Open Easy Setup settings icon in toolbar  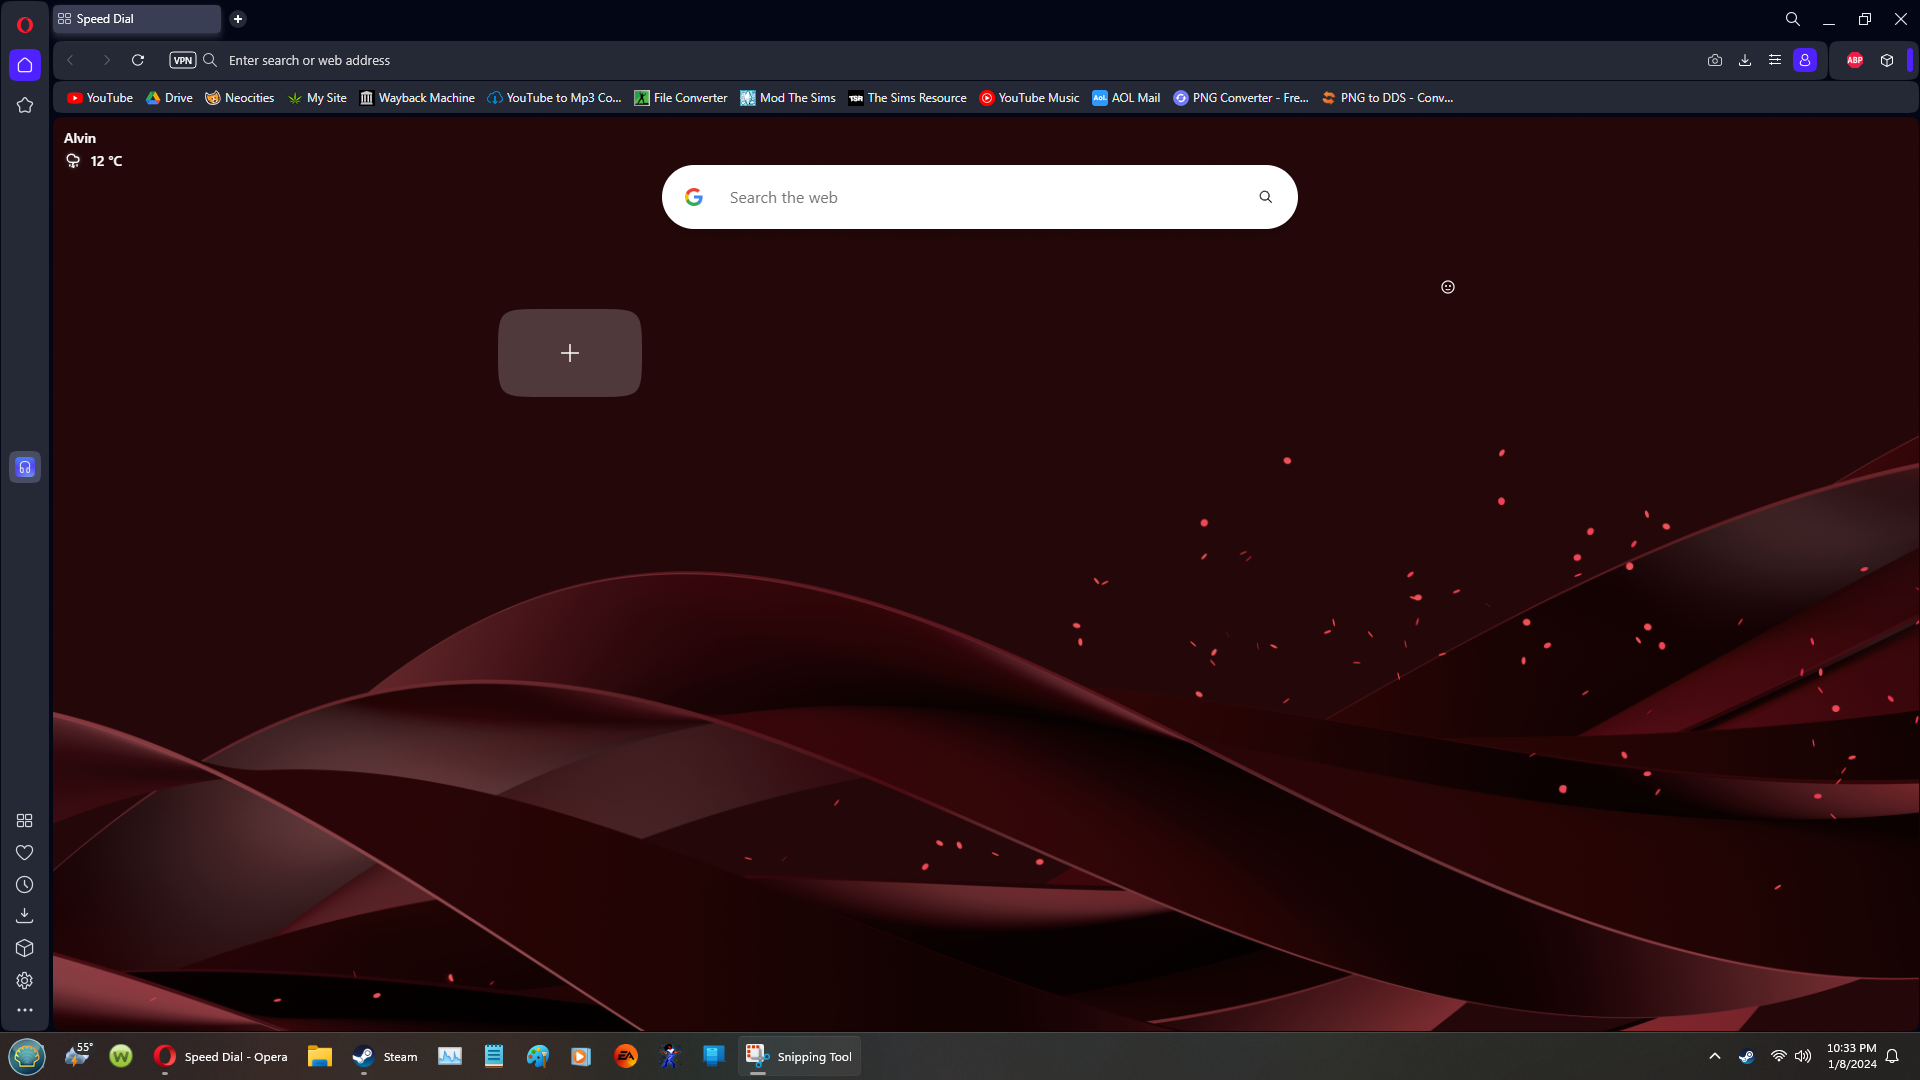pyautogui.click(x=1775, y=60)
